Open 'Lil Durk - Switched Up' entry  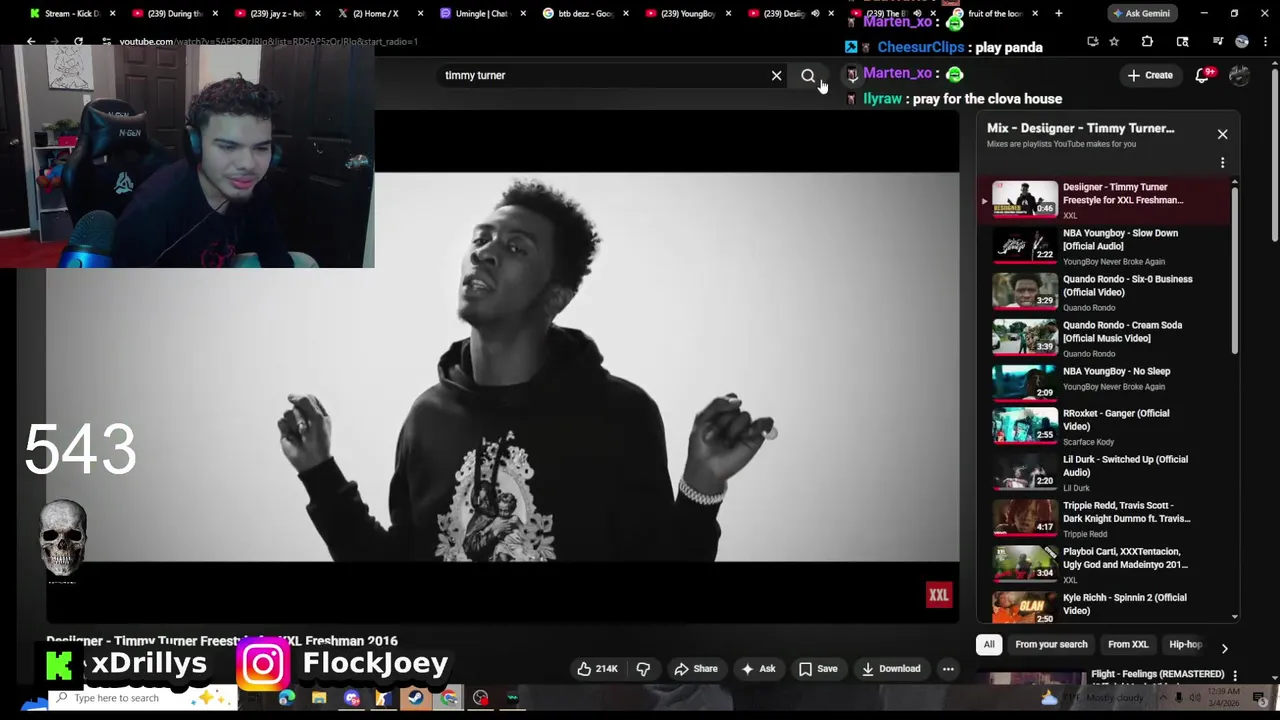point(1108,472)
